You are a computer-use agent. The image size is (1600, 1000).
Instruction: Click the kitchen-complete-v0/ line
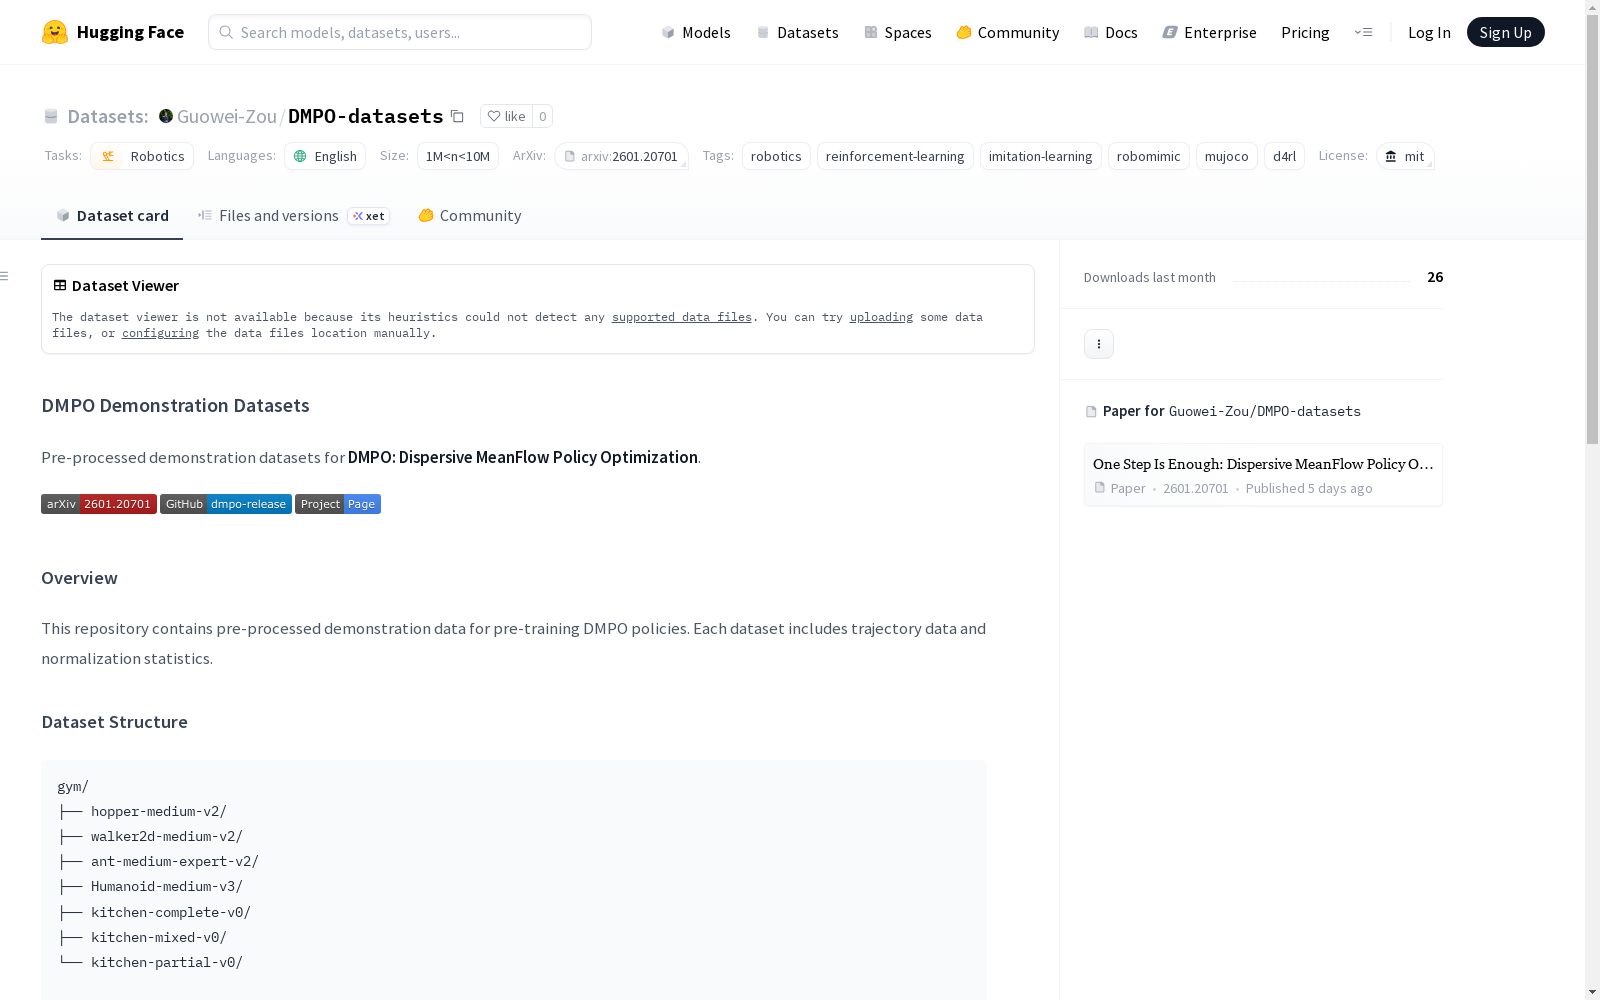tap(171, 912)
